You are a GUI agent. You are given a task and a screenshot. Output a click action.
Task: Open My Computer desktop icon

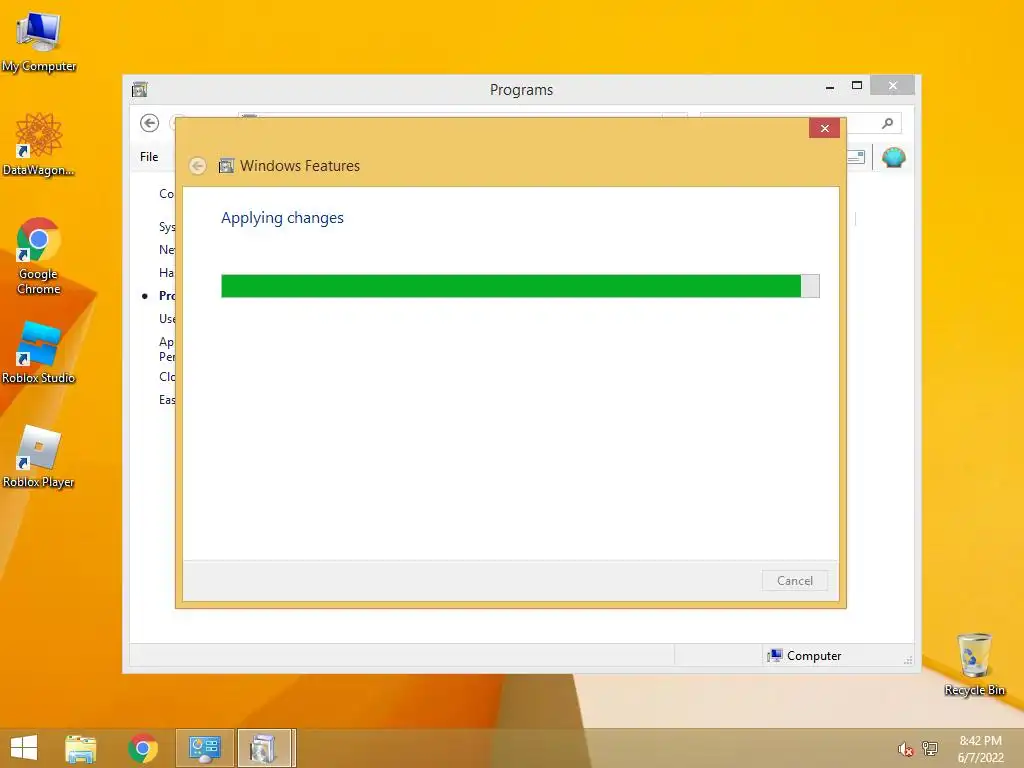point(39,42)
